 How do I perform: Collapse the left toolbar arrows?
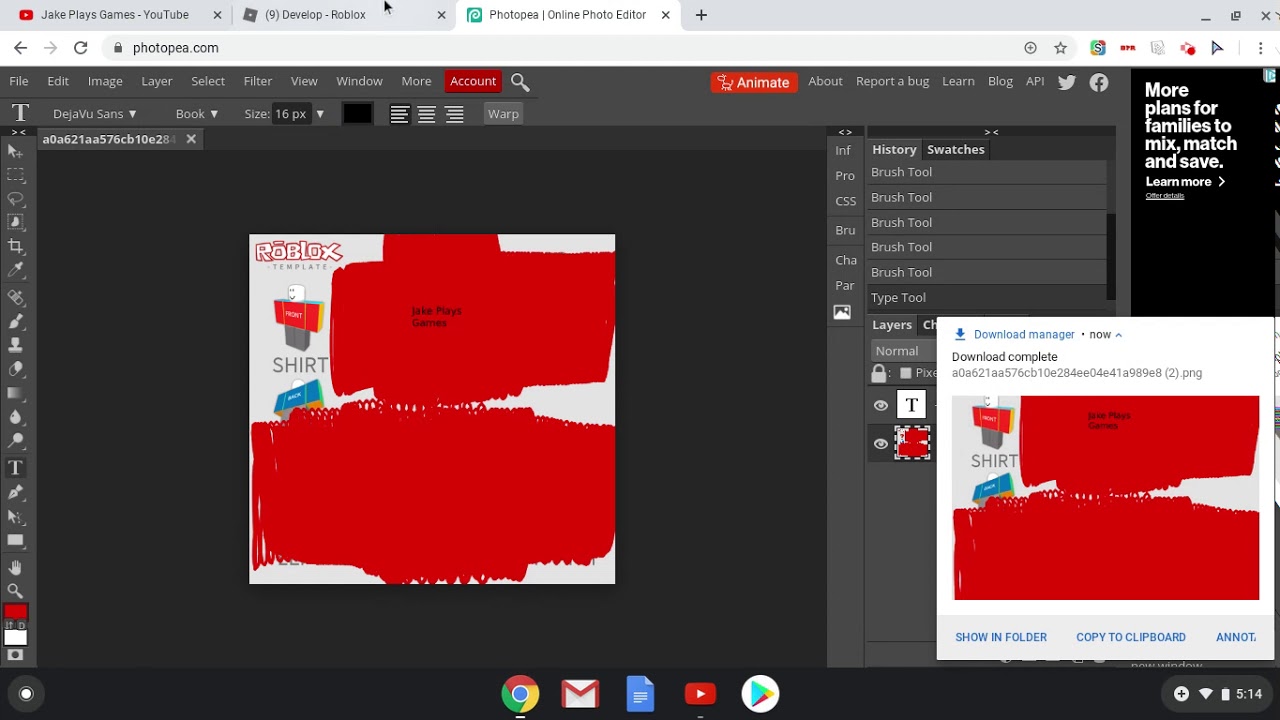pos(18,132)
